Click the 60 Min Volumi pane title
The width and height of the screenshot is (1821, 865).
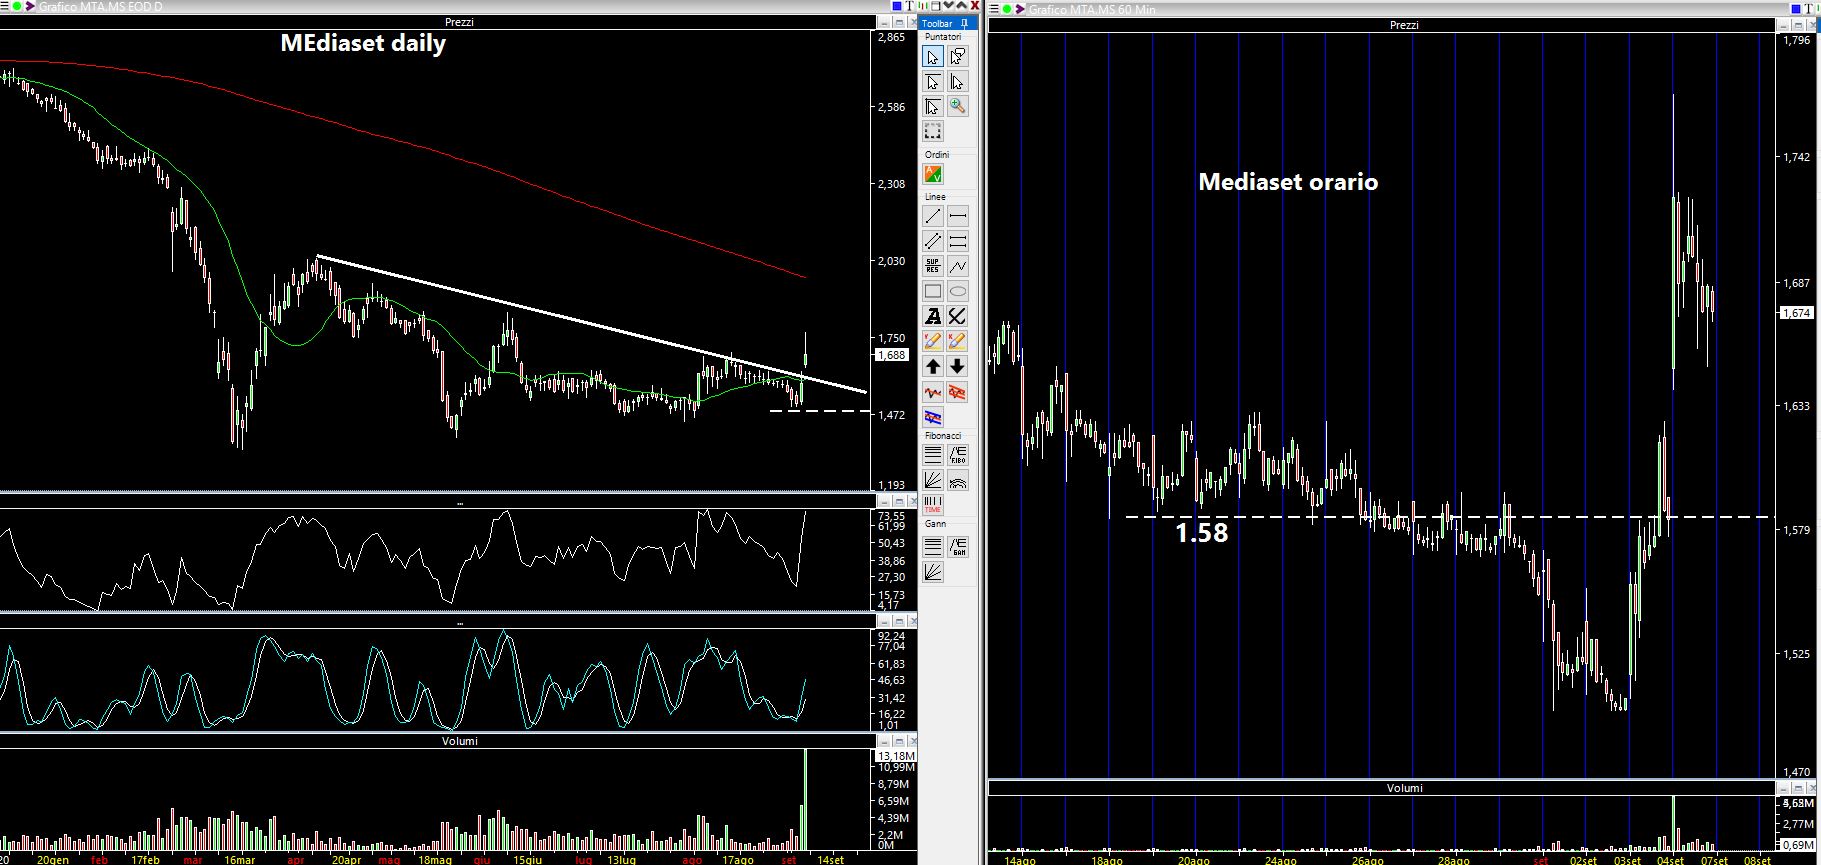pyautogui.click(x=1404, y=788)
